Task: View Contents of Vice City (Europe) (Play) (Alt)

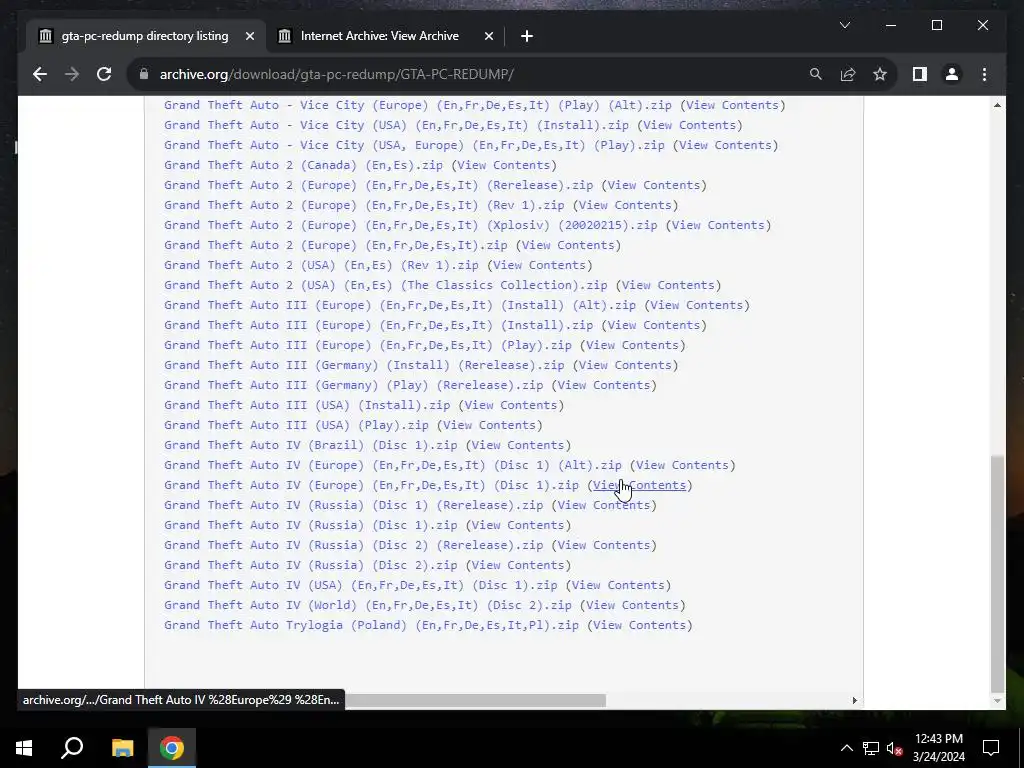Action: [x=732, y=105]
